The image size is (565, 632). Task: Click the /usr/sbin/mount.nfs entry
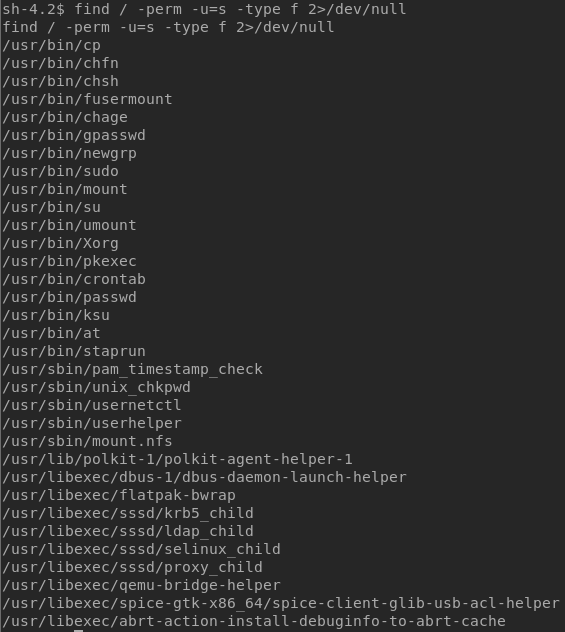click(87, 441)
